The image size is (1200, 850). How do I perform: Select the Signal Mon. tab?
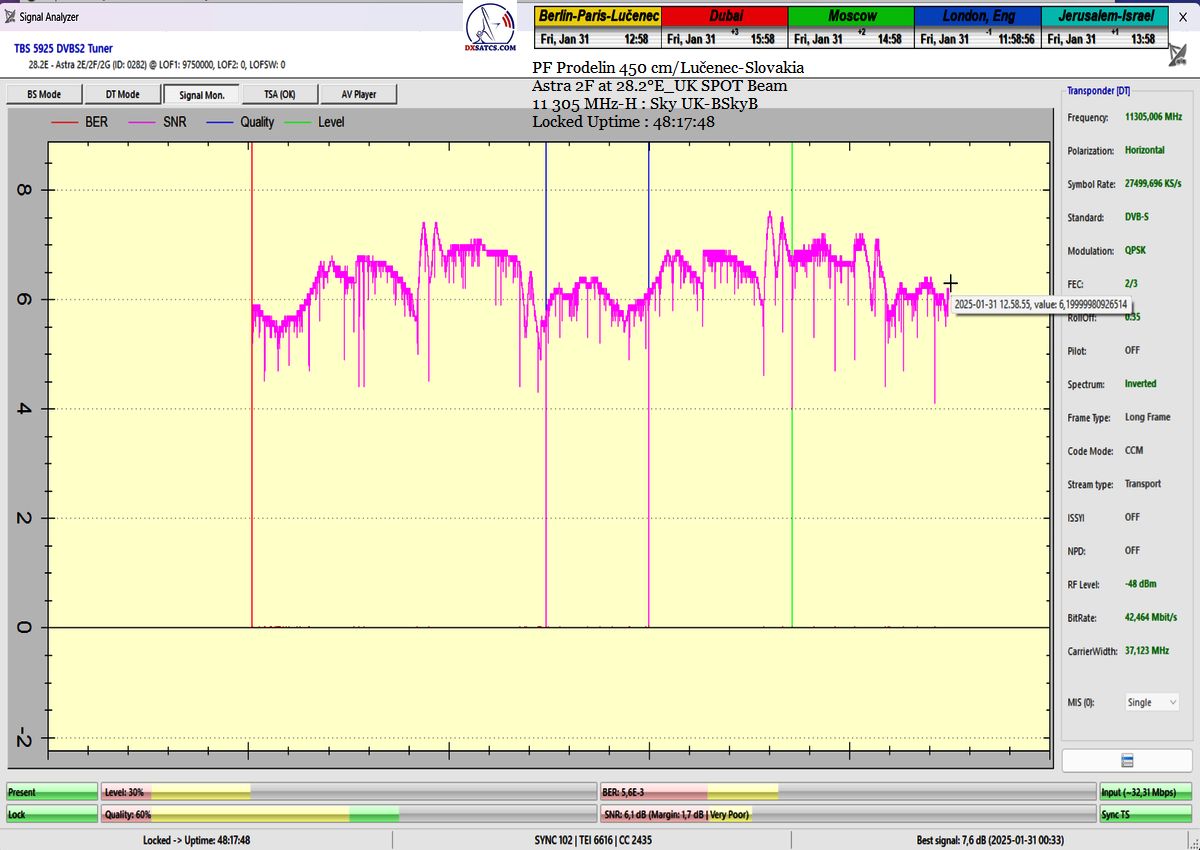click(201, 94)
